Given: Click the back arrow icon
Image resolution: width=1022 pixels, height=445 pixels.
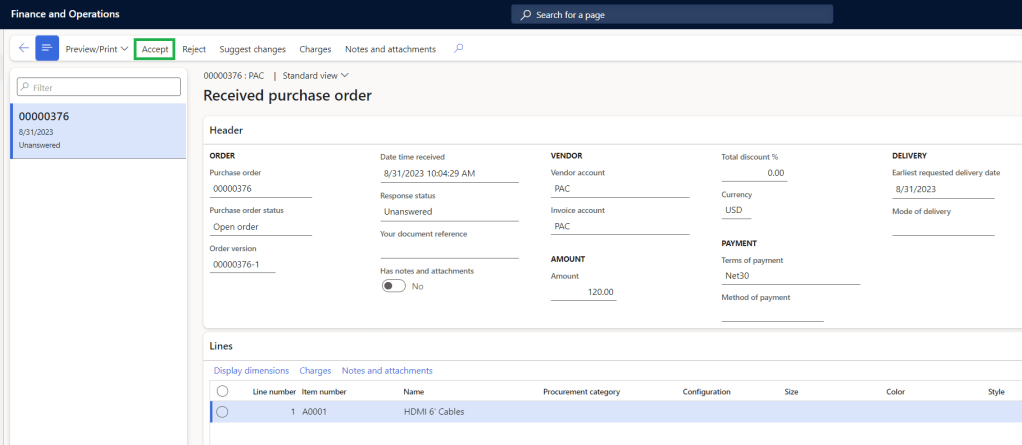Looking at the screenshot, I should click(x=23, y=49).
